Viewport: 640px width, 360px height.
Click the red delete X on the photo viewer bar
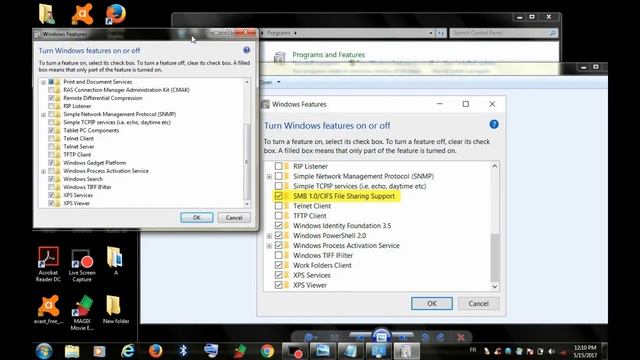coord(461,337)
